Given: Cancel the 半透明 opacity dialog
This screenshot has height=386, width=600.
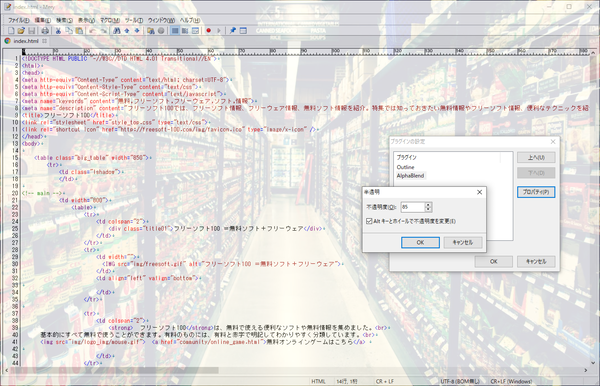Looking at the screenshot, I should 463,243.
